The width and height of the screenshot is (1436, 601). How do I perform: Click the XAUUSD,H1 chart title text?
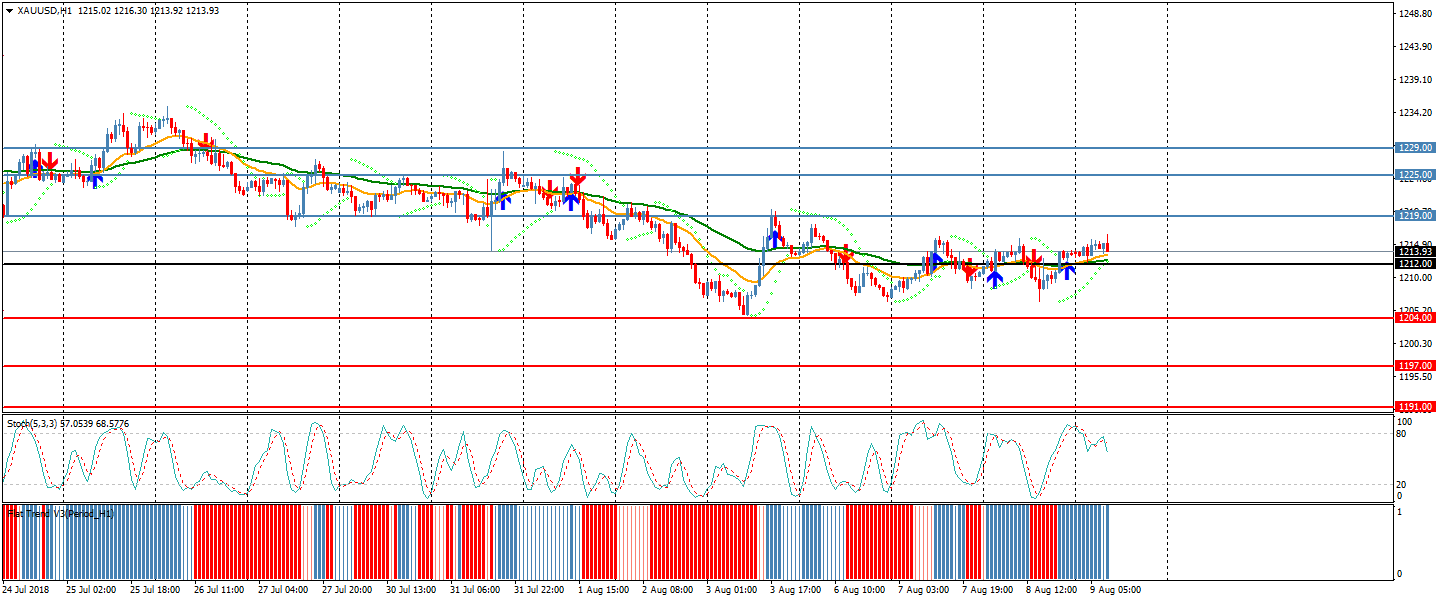(x=45, y=10)
